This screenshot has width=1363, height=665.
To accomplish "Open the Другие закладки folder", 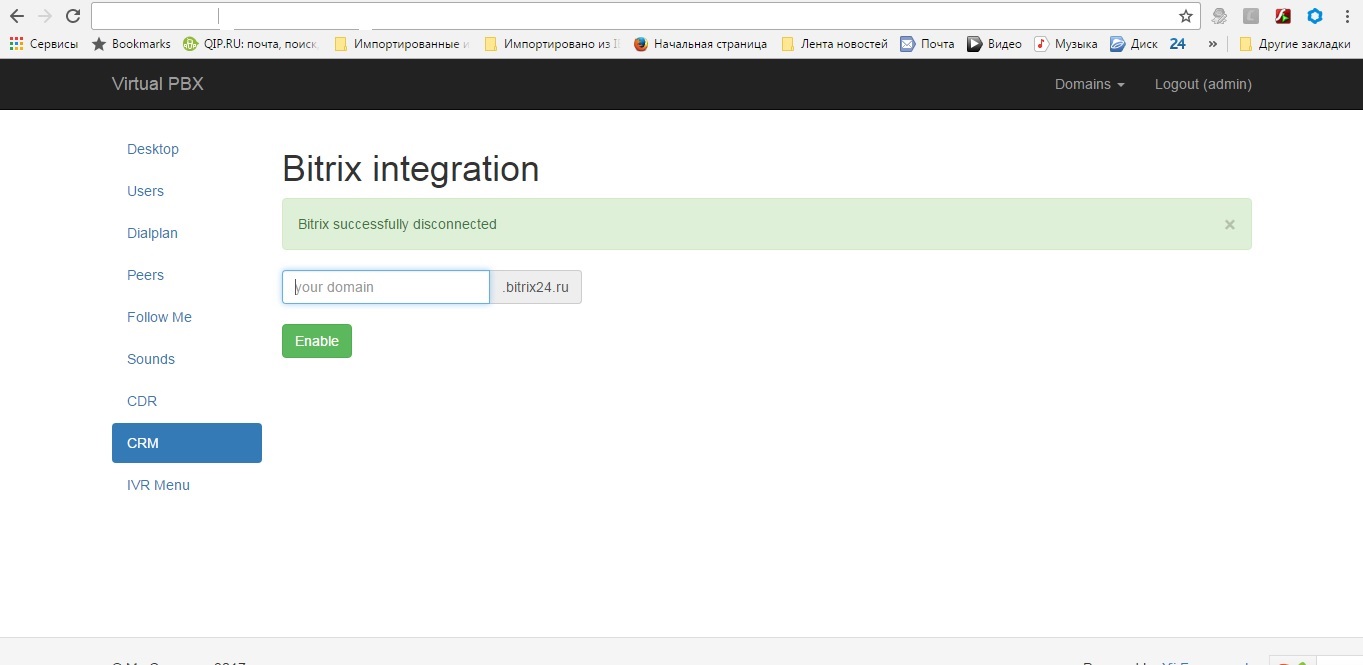I will [1295, 44].
